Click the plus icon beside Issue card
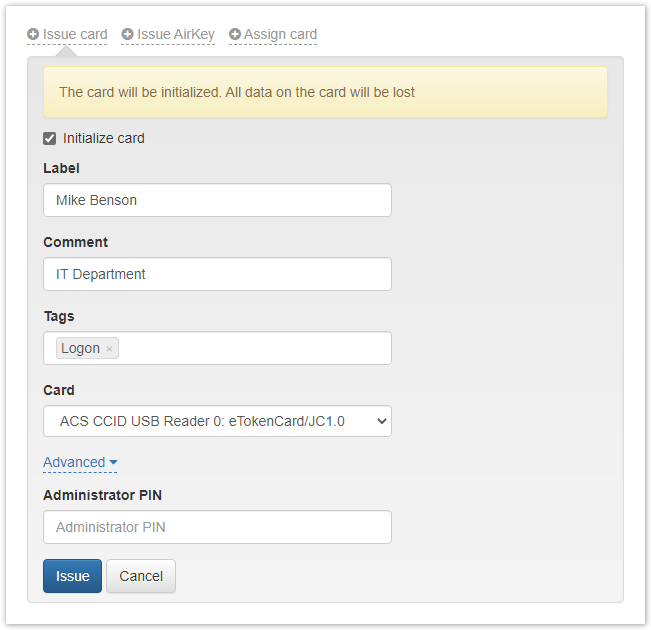Image resolution: width=651 pixels, height=630 pixels. [x=33, y=34]
